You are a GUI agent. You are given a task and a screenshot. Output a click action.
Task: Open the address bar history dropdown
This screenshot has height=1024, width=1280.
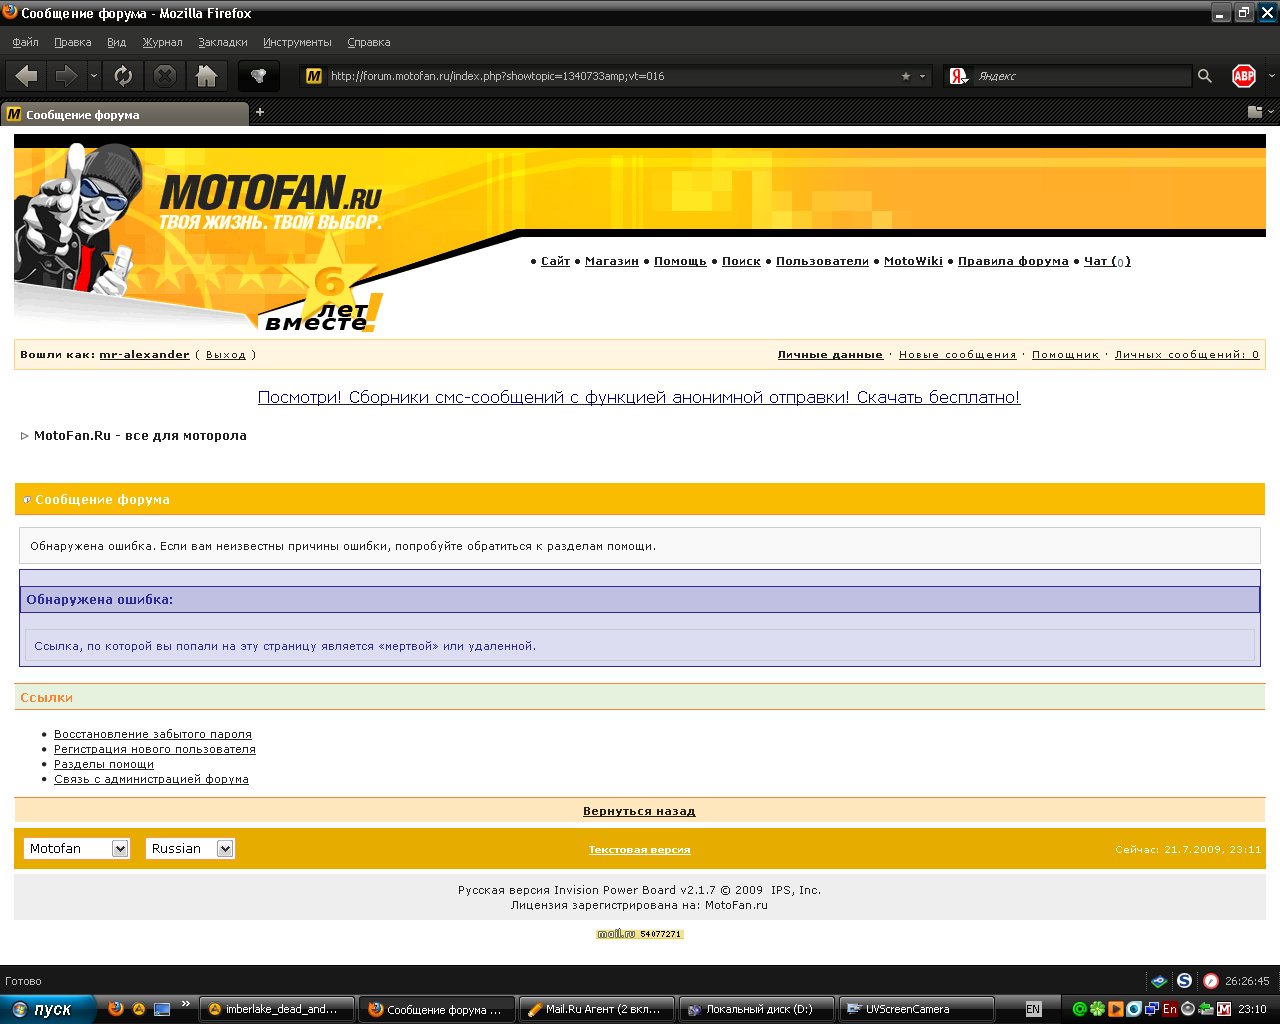pos(922,76)
